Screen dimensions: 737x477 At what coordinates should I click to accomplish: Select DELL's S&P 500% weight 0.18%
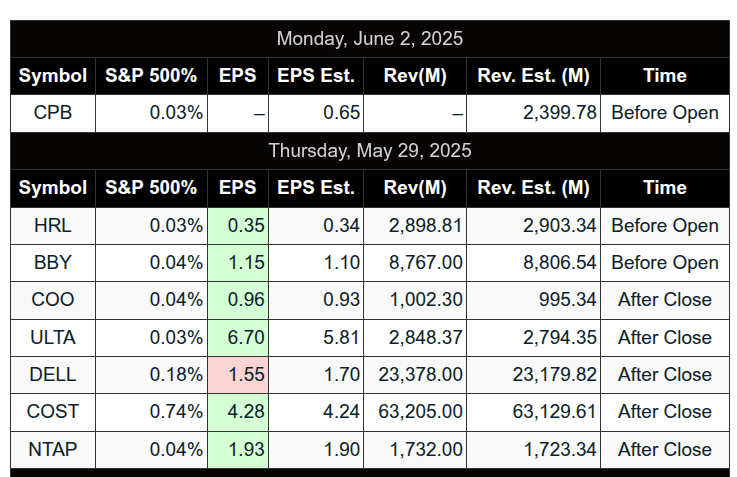(x=151, y=375)
